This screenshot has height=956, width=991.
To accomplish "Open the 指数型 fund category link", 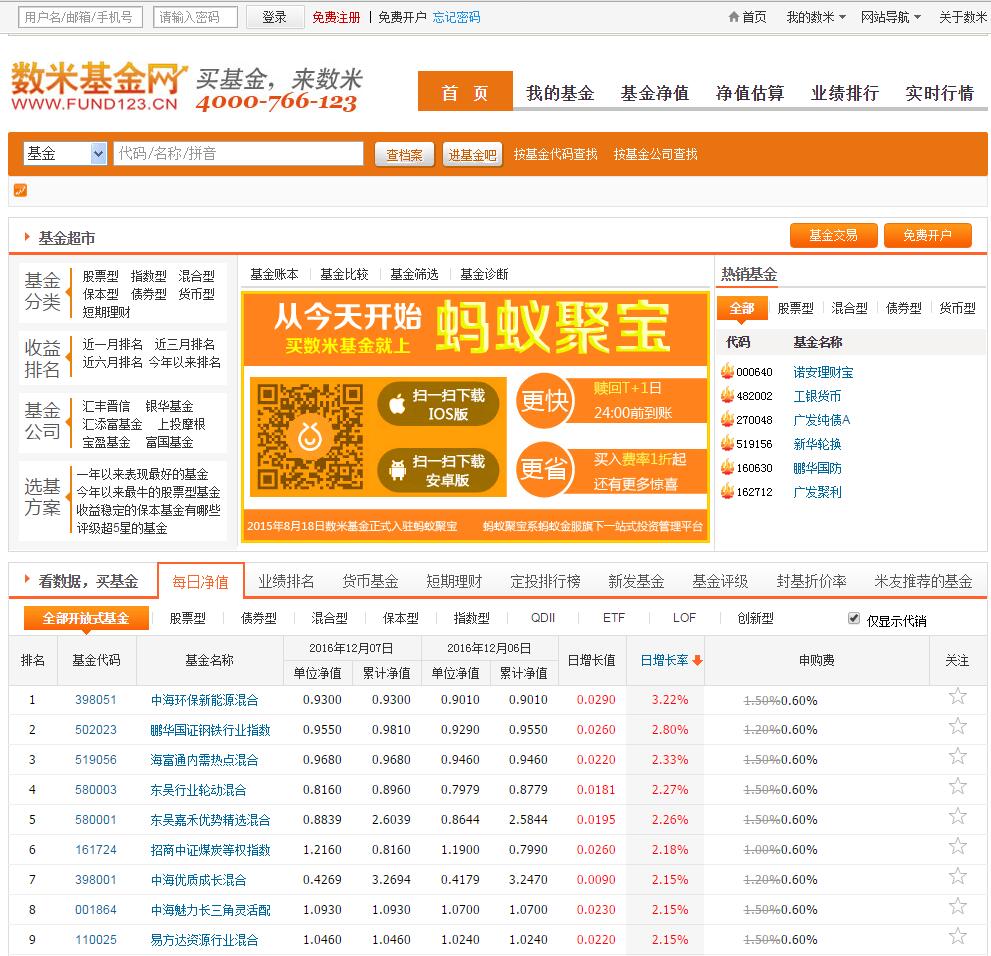I will pyautogui.click(x=149, y=276).
